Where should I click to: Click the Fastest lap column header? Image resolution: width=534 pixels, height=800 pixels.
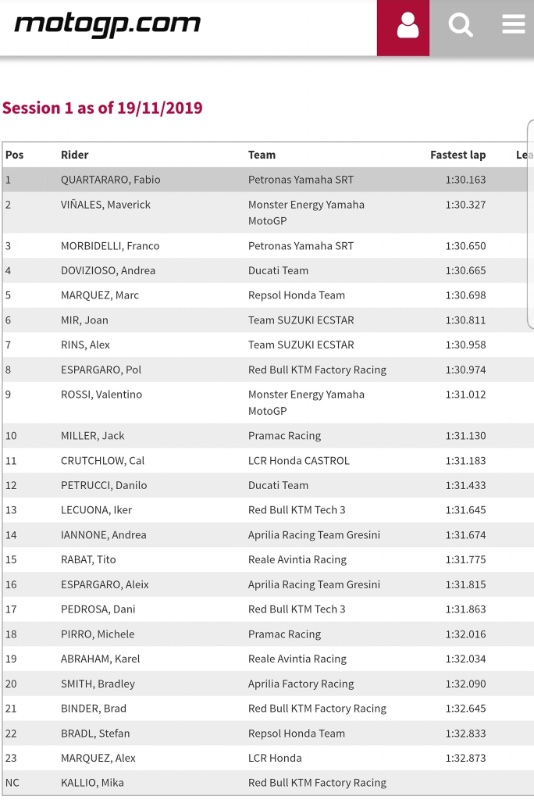click(457, 155)
